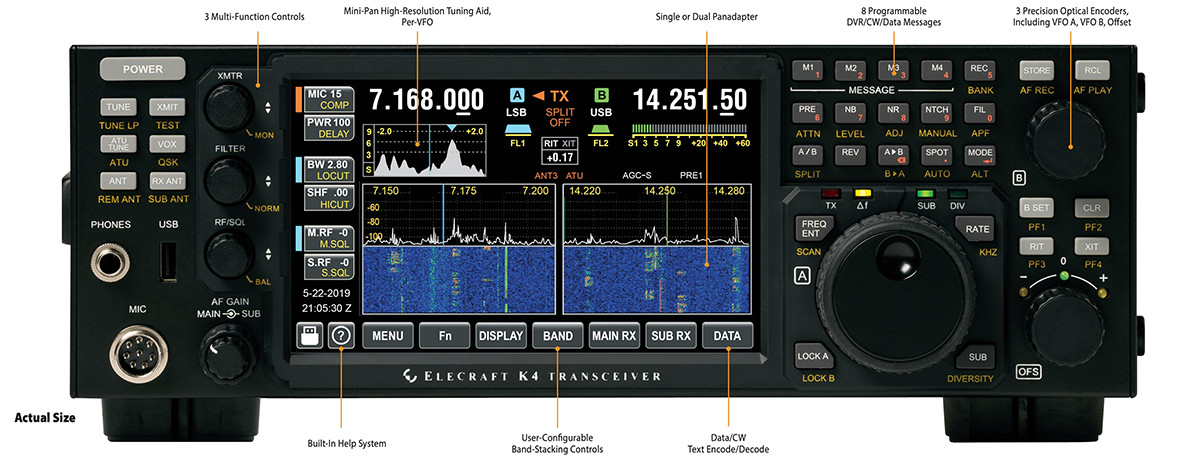Click the main VFO A tuning knob
The width and height of the screenshot is (1200, 462).
click(x=897, y=288)
